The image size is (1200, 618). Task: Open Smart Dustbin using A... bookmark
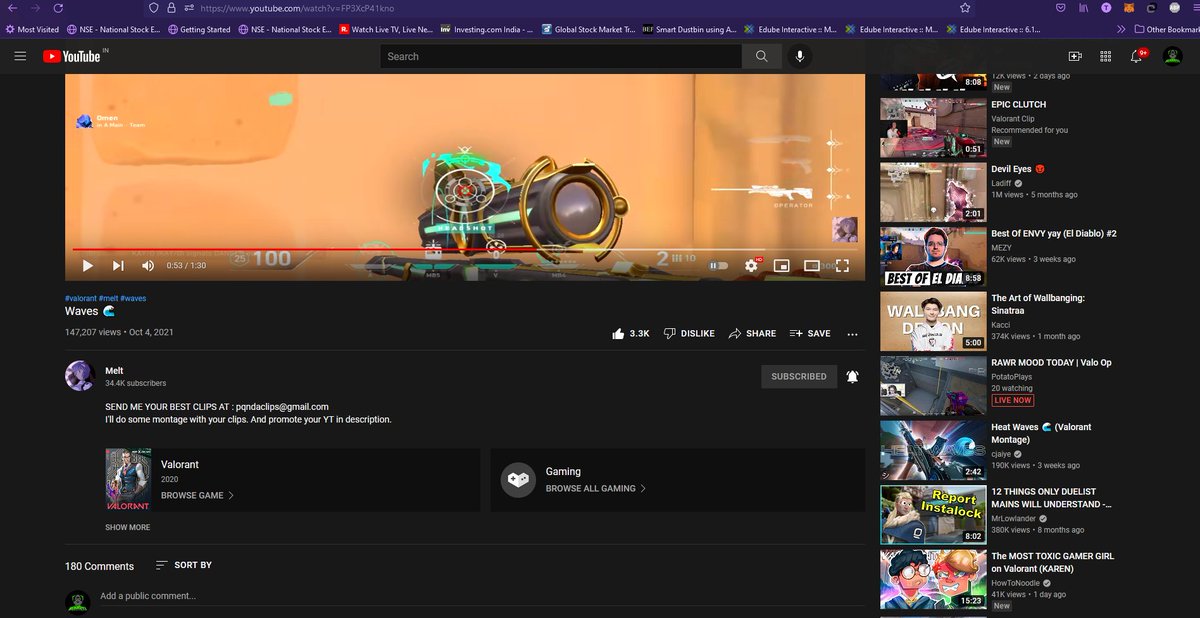[689, 29]
